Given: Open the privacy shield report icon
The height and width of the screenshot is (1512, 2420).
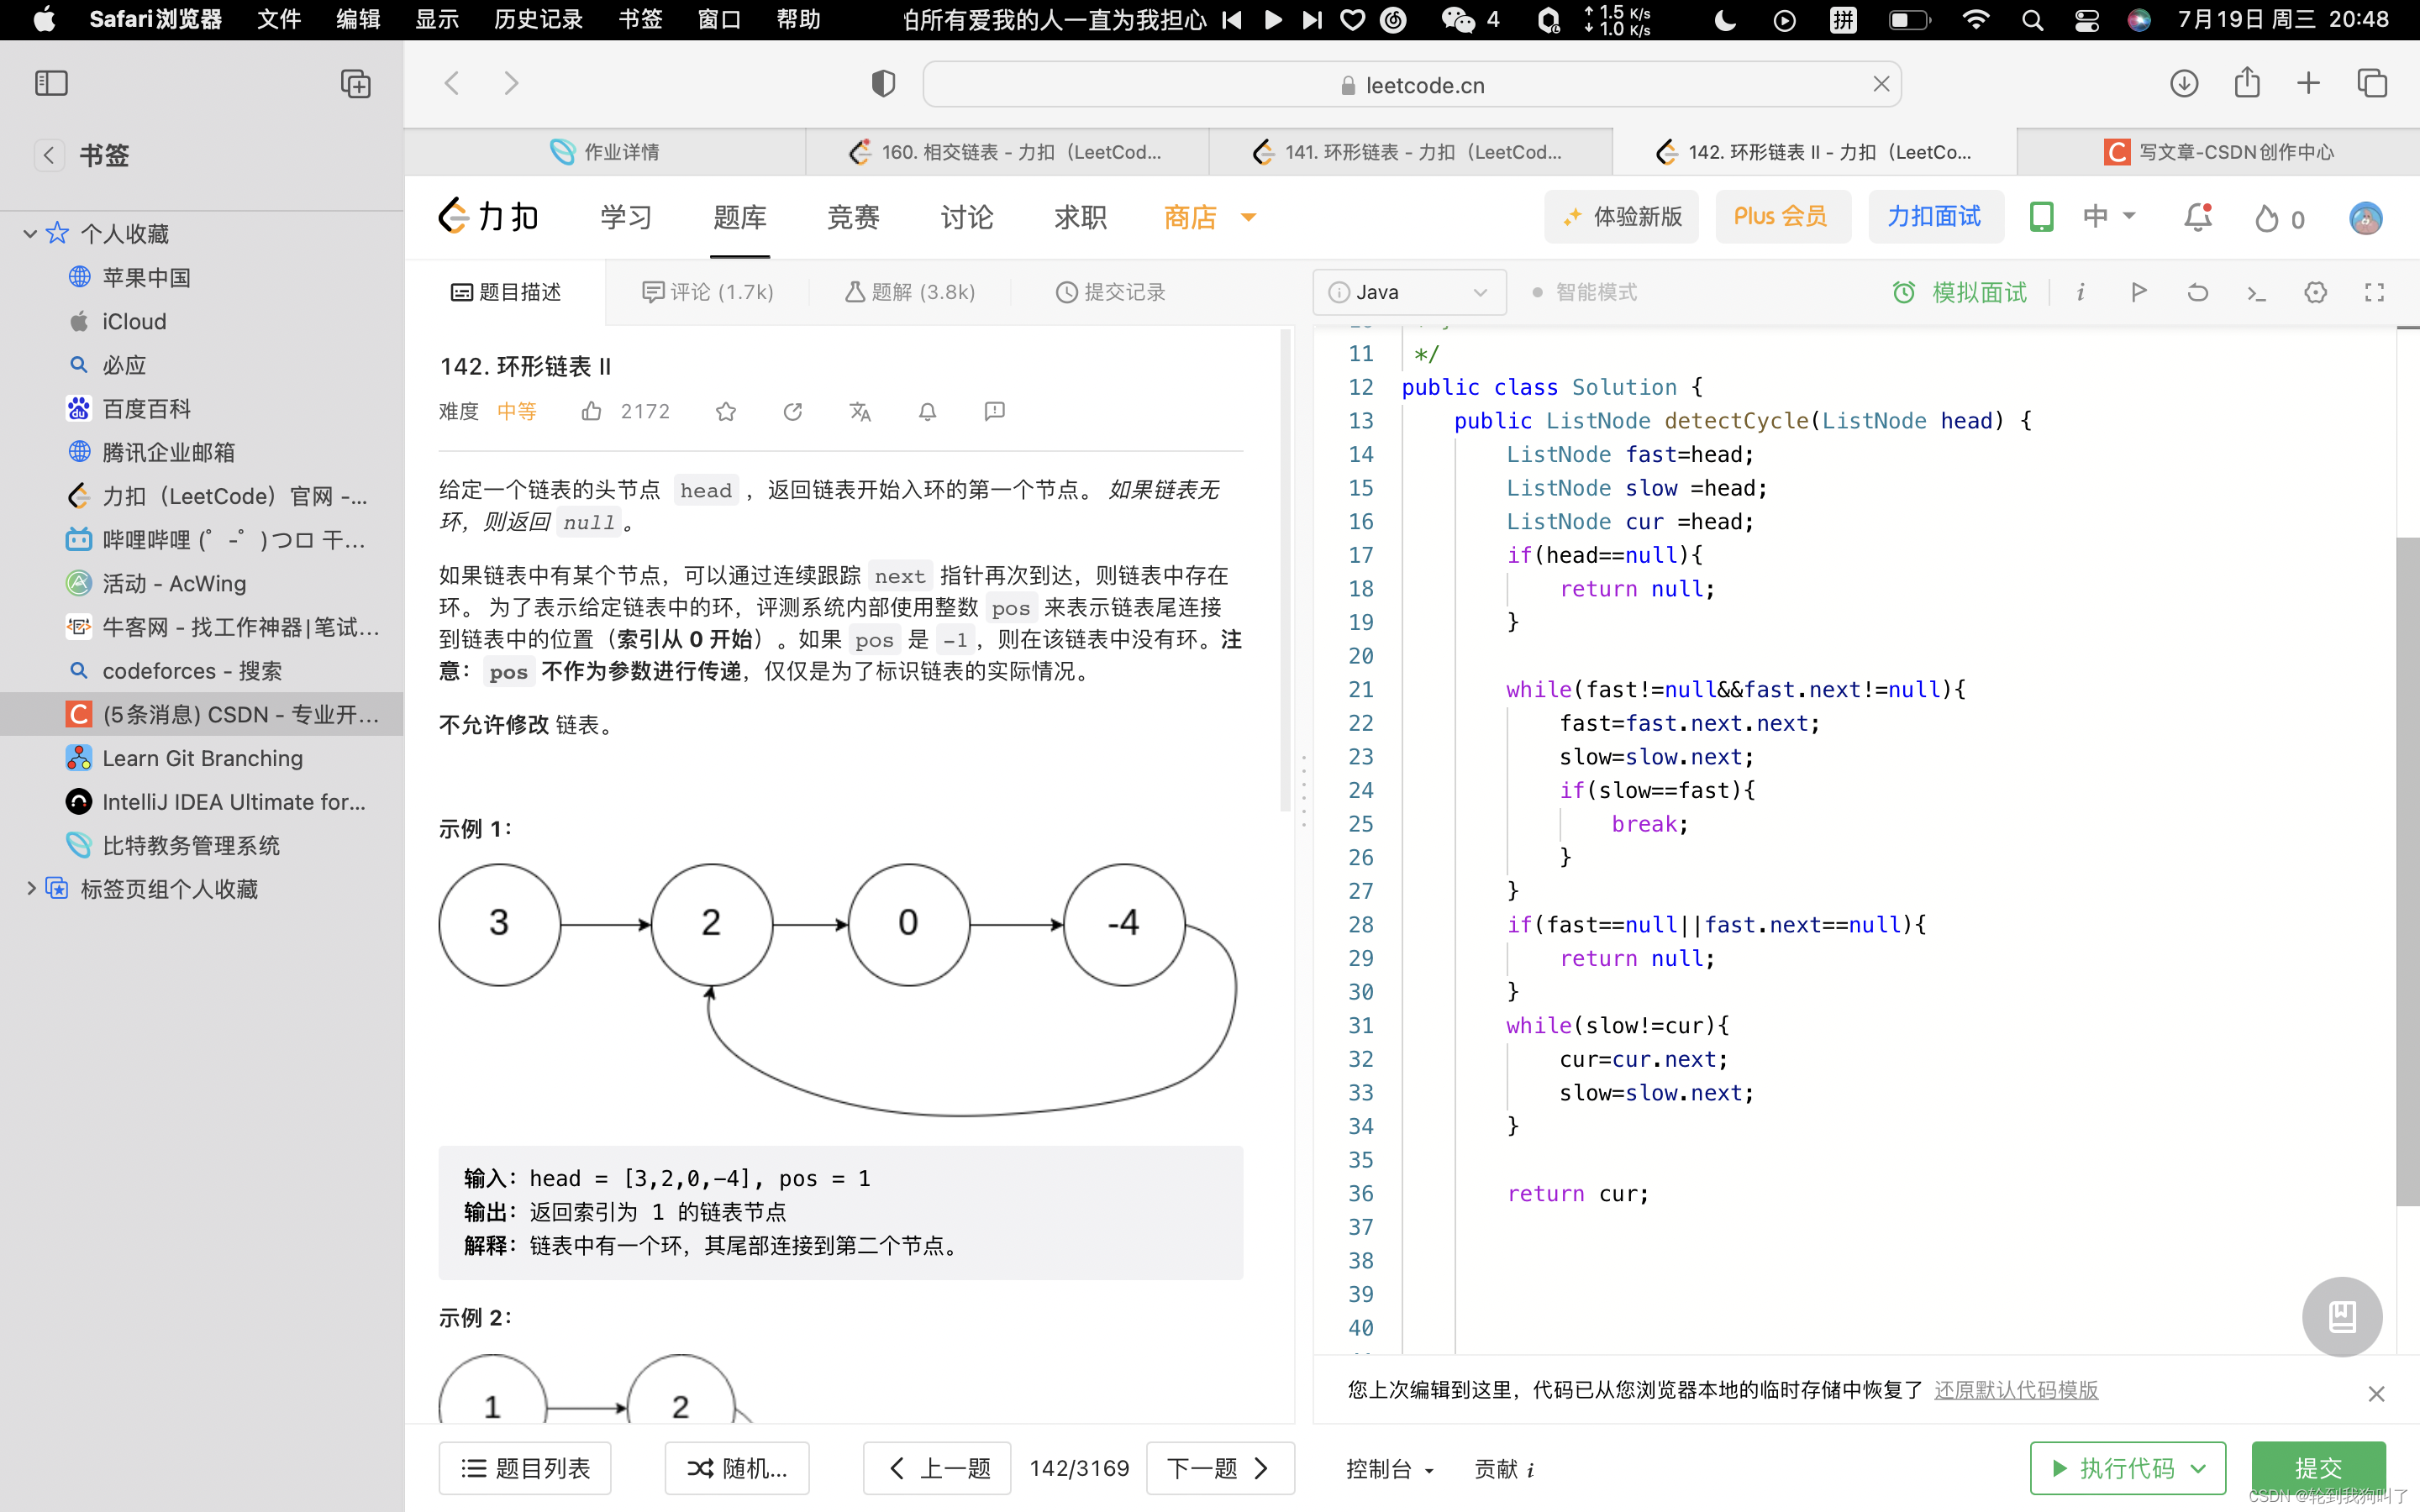Looking at the screenshot, I should 883,84.
